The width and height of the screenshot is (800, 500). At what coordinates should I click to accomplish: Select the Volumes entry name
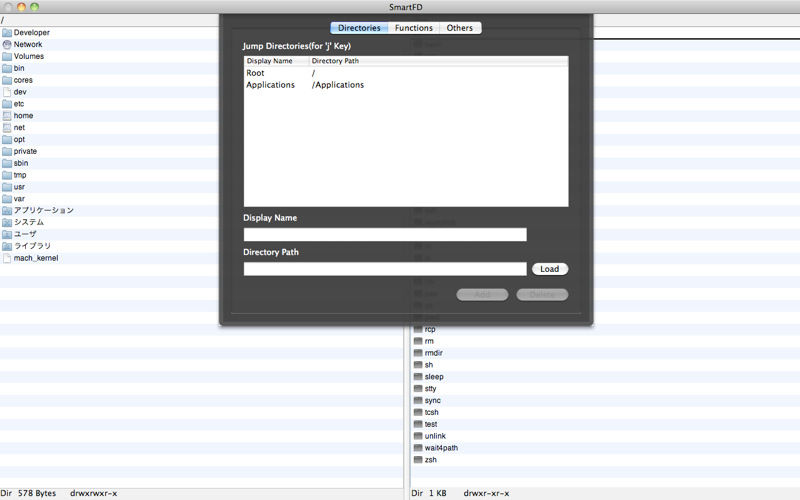[29, 56]
